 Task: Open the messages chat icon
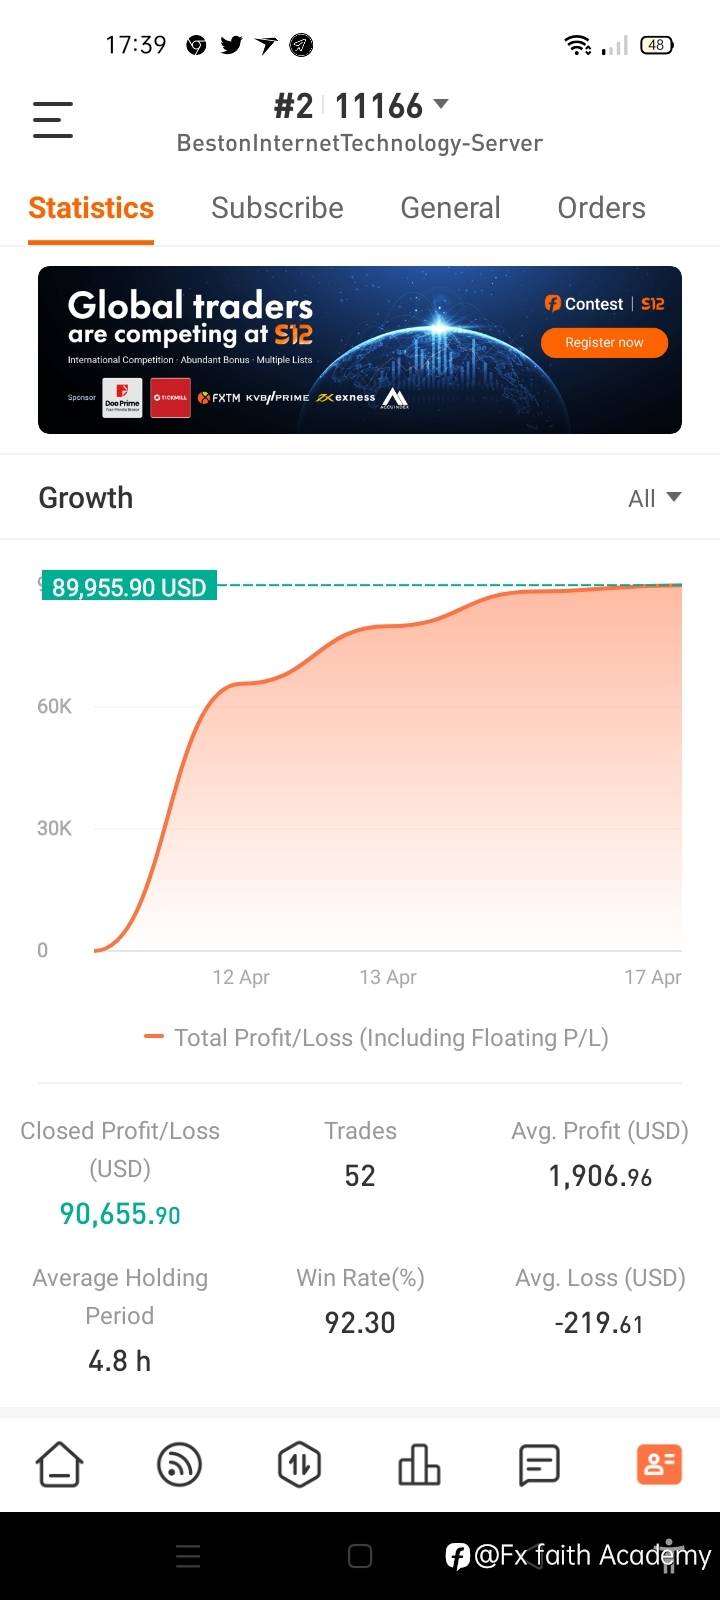tap(539, 1465)
